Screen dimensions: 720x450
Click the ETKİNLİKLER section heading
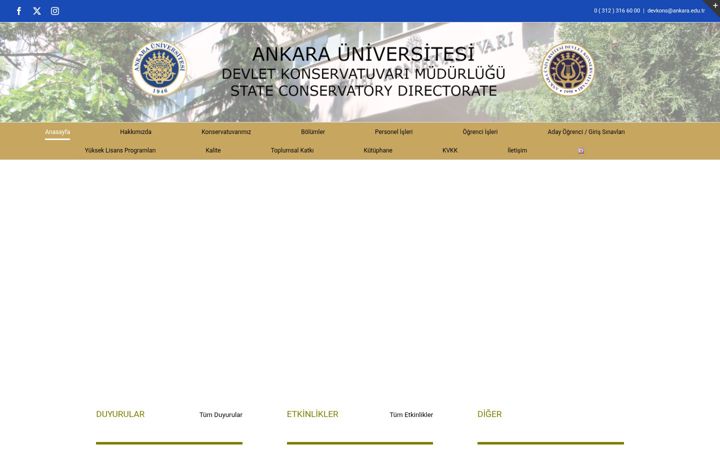(313, 414)
